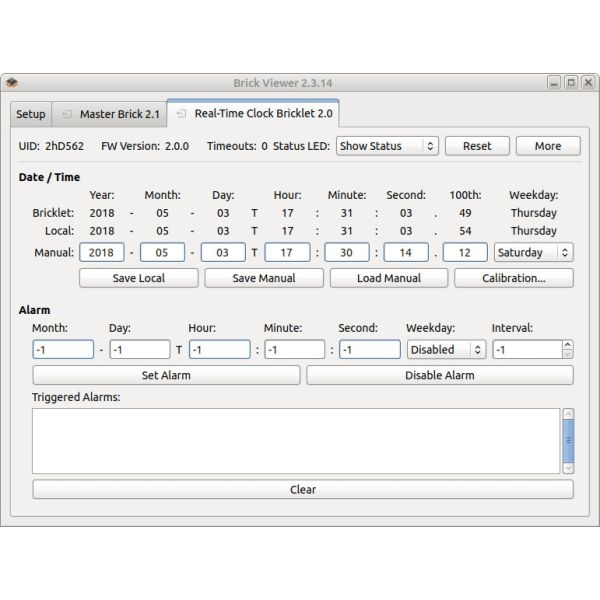Click the Triggered Alarms scrollbar thumb
Viewport: 600px width, 600px height.
point(568,441)
